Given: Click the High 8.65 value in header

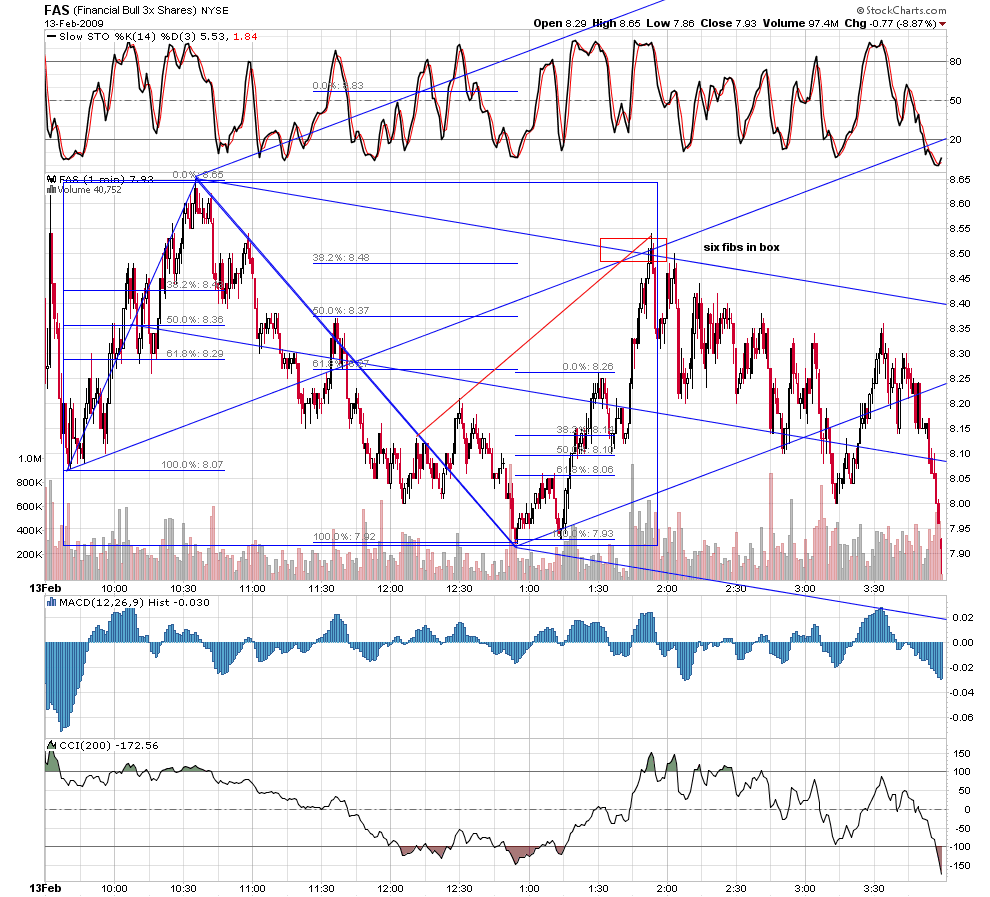Looking at the screenshot, I should pyautogui.click(x=616, y=23).
